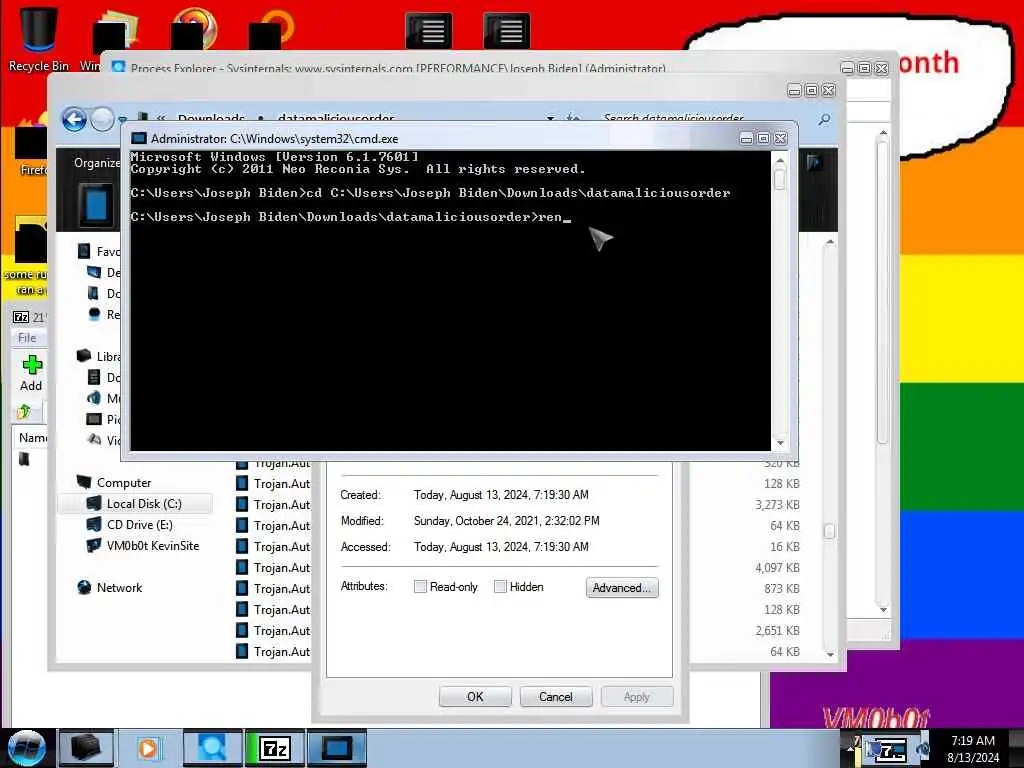Open the Explorer address bar dropdown arrow
This screenshot has width=1024, height=768.
(x=551, y=119)
